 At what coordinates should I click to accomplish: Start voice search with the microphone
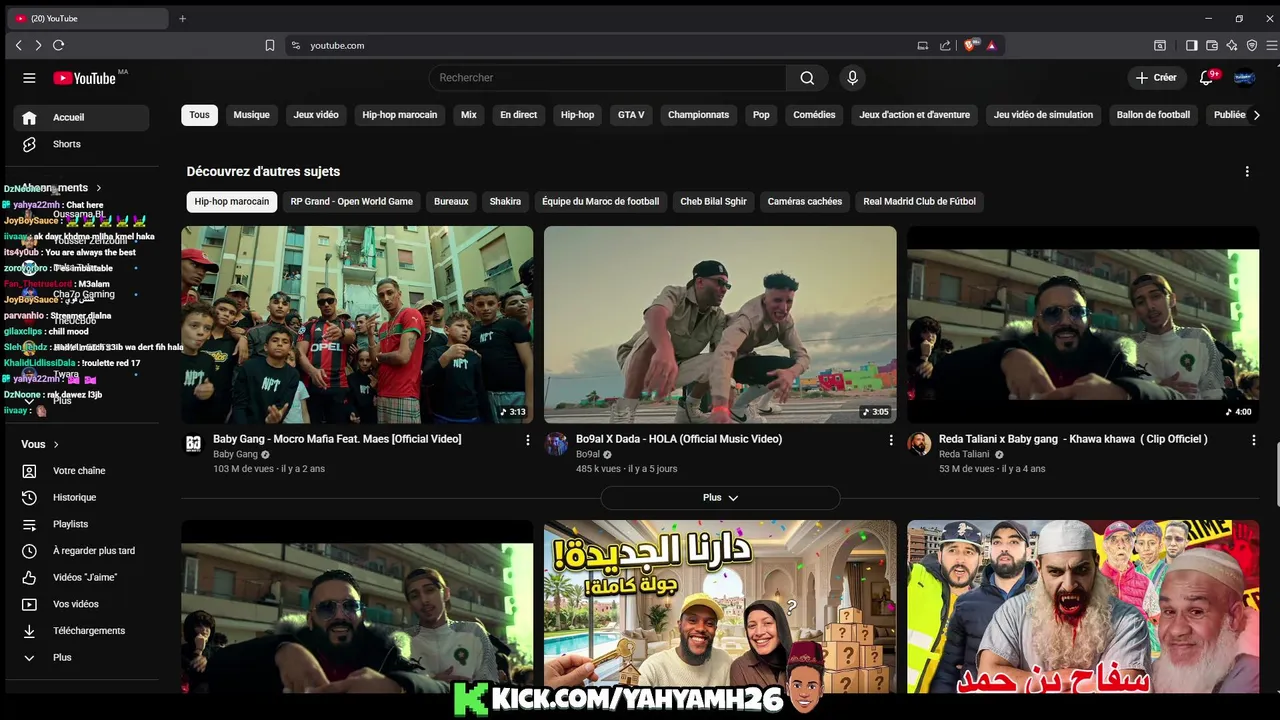pos(852,78)
